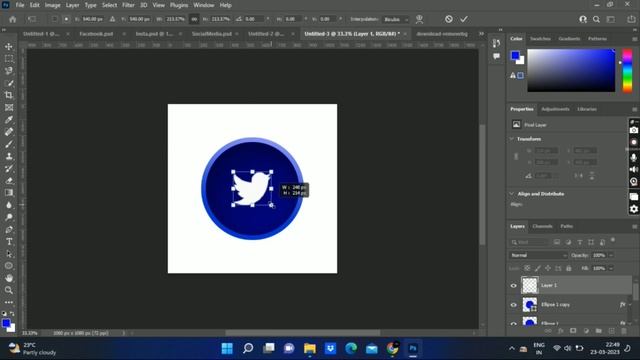The height and width of the screenshot is (360, 640).
Task: Toggle lock image pixels brush icon
Action: coord(538,268)
